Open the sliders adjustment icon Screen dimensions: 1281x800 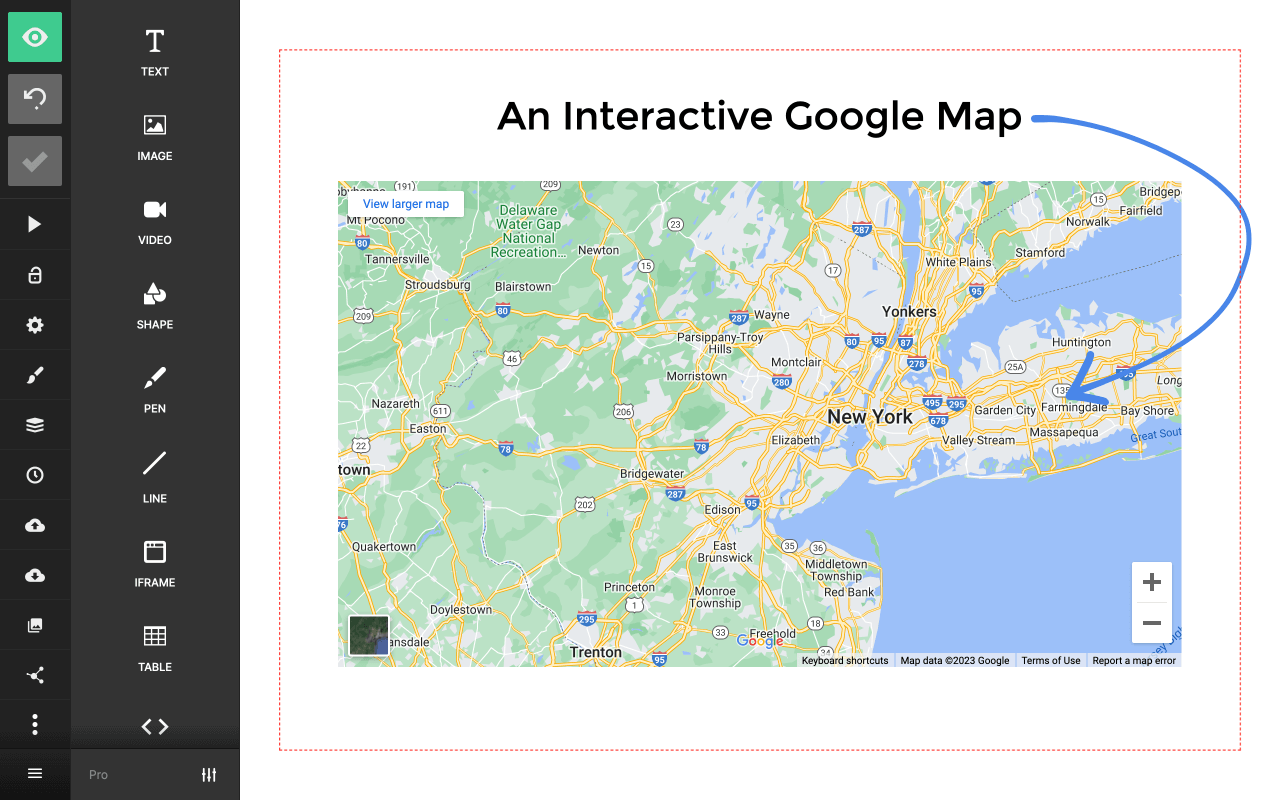click(x=209, y=775)
